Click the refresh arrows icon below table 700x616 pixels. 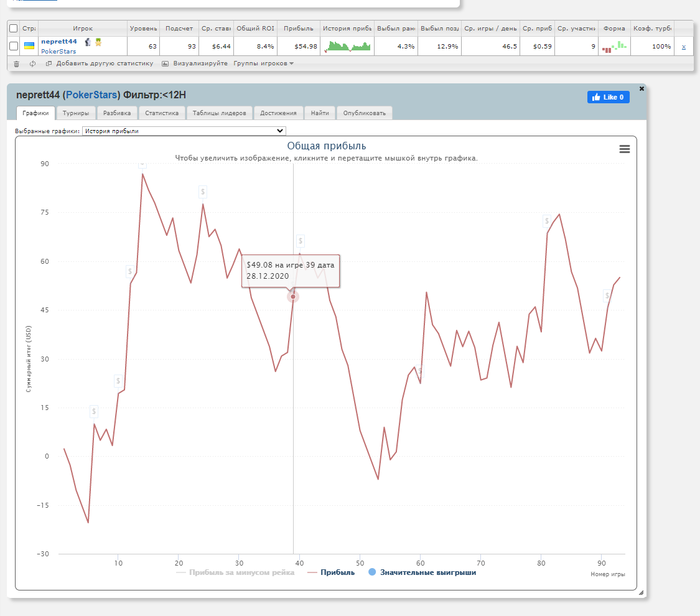point(33,64)
